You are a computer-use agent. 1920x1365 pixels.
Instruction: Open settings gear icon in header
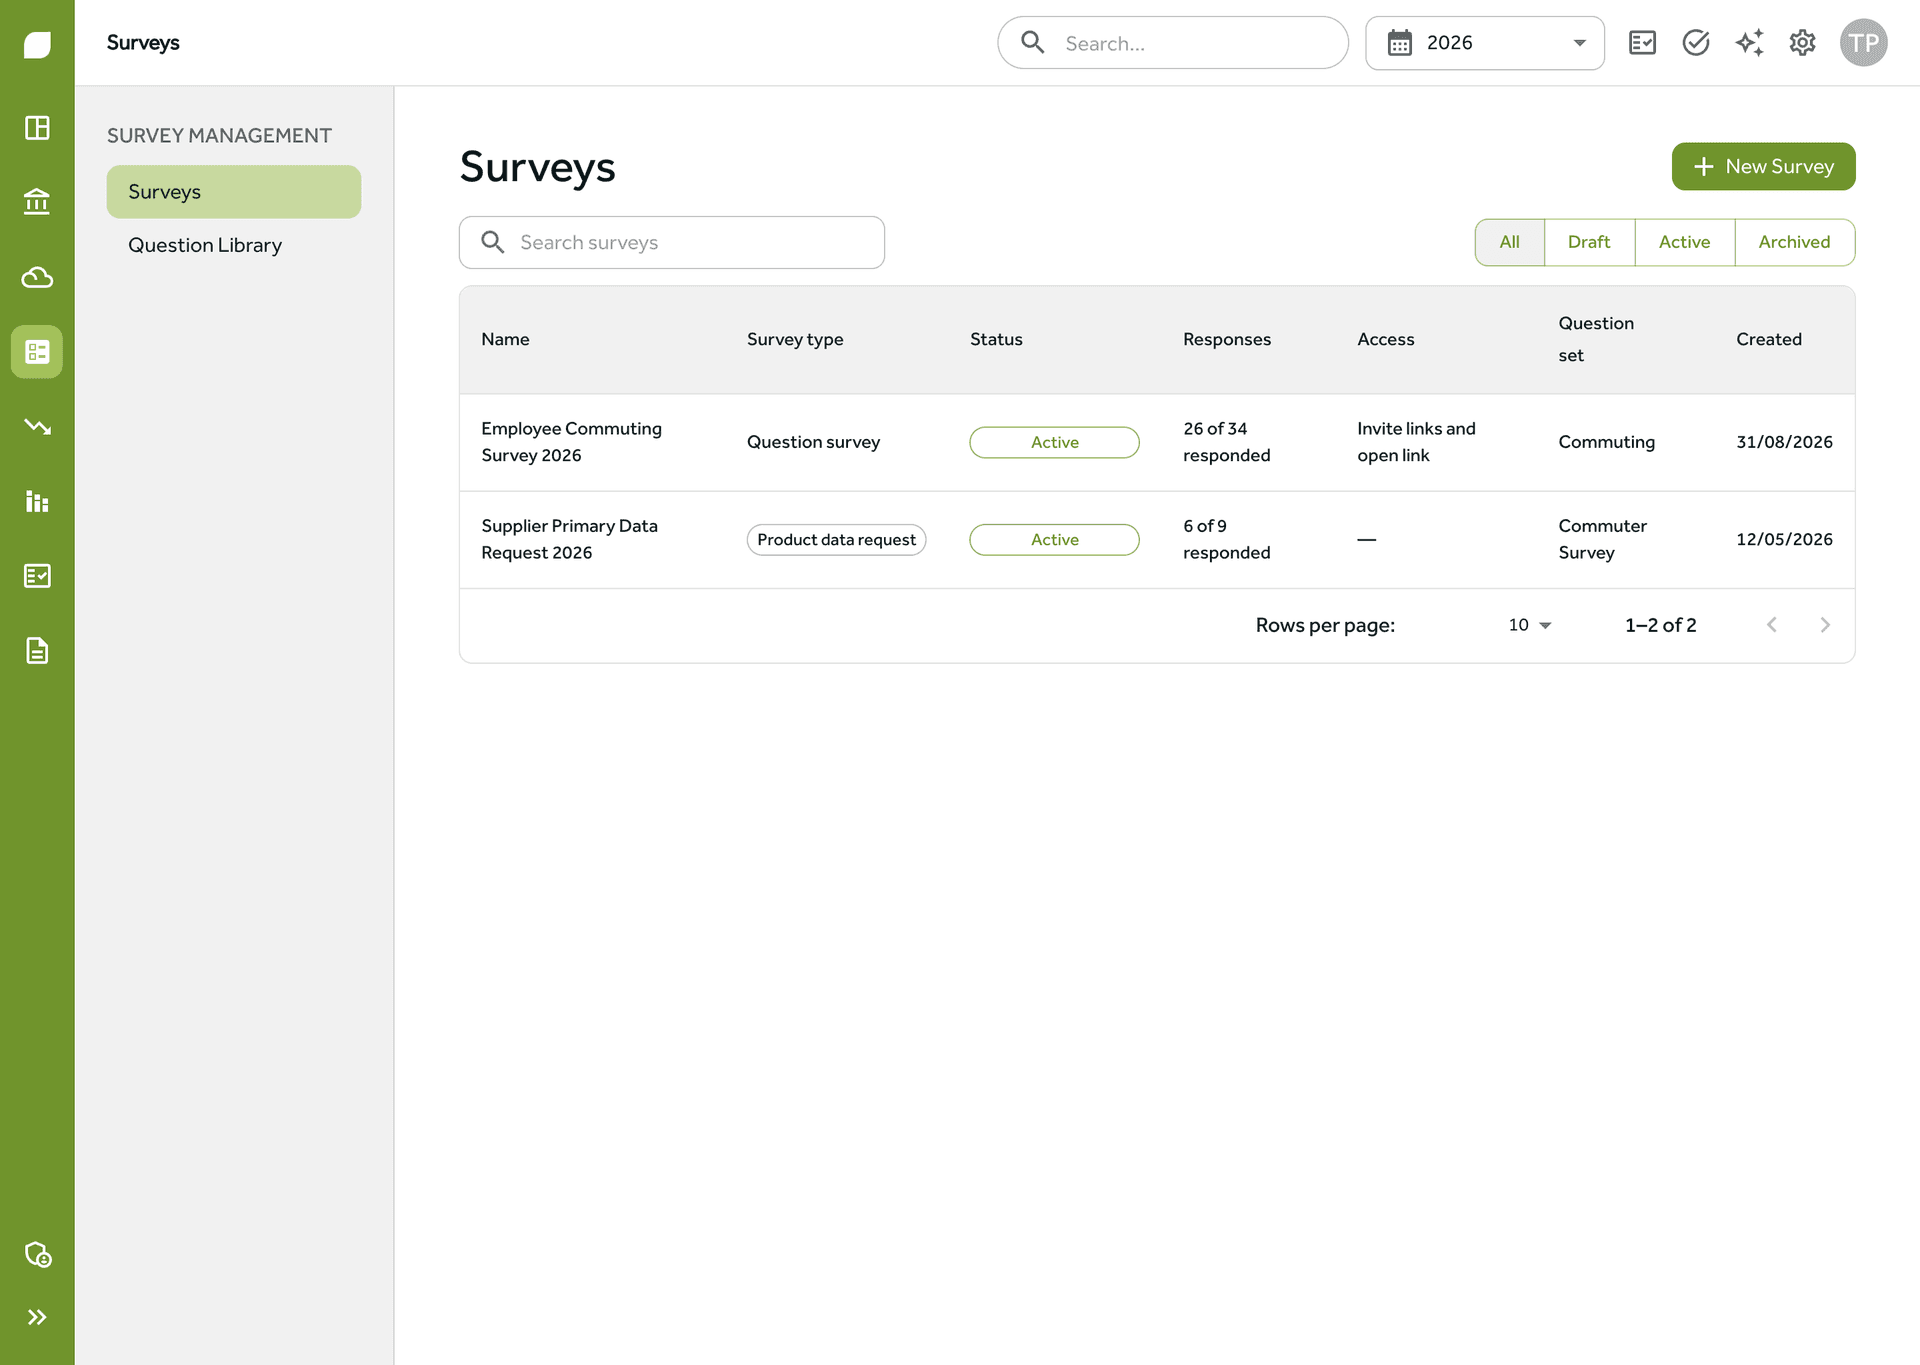1802,43
